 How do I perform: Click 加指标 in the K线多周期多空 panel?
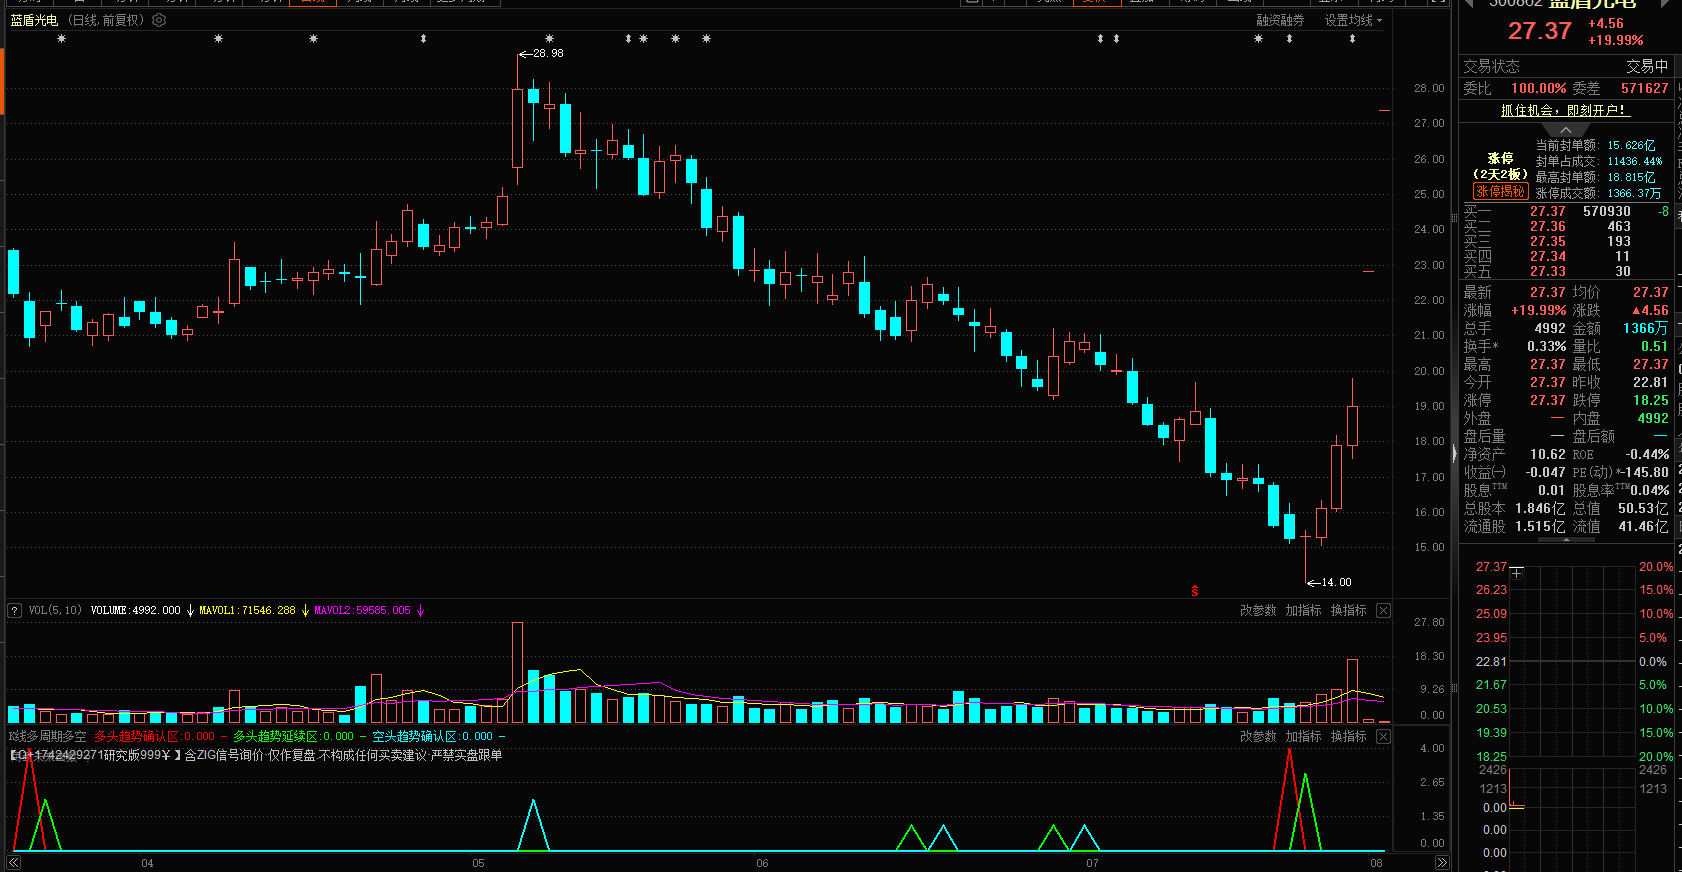pyautogui.click(x=1303, y=736)
